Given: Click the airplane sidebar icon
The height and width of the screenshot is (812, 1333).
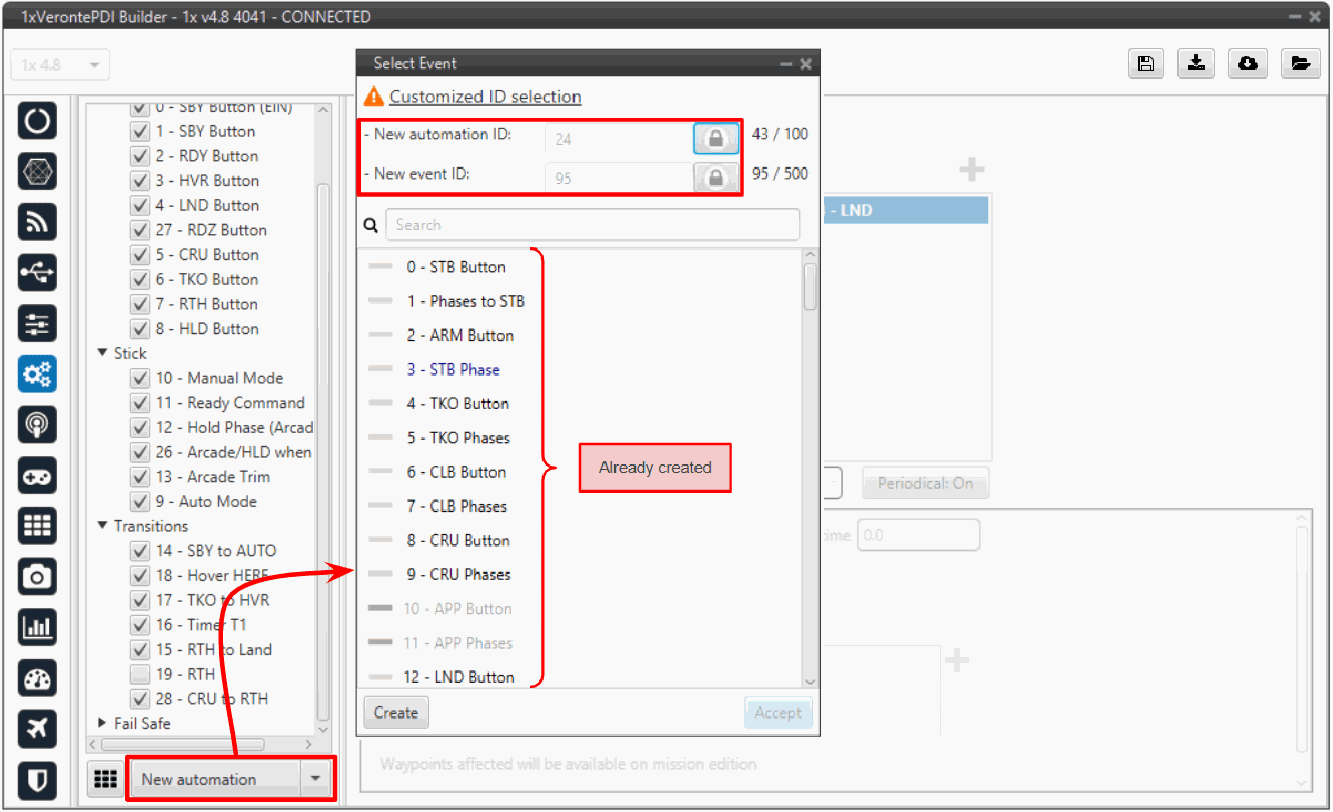Looking at the screenshot, I should click(37, 728).
